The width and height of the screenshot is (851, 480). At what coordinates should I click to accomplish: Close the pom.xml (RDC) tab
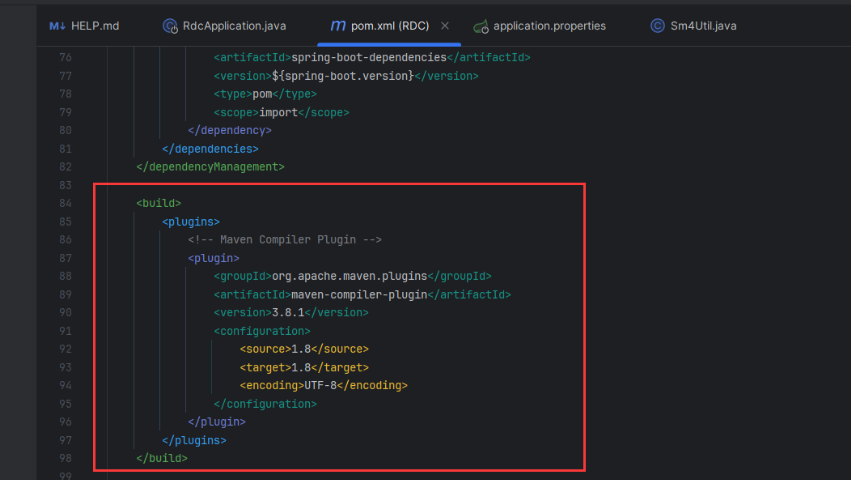[445, 25]
